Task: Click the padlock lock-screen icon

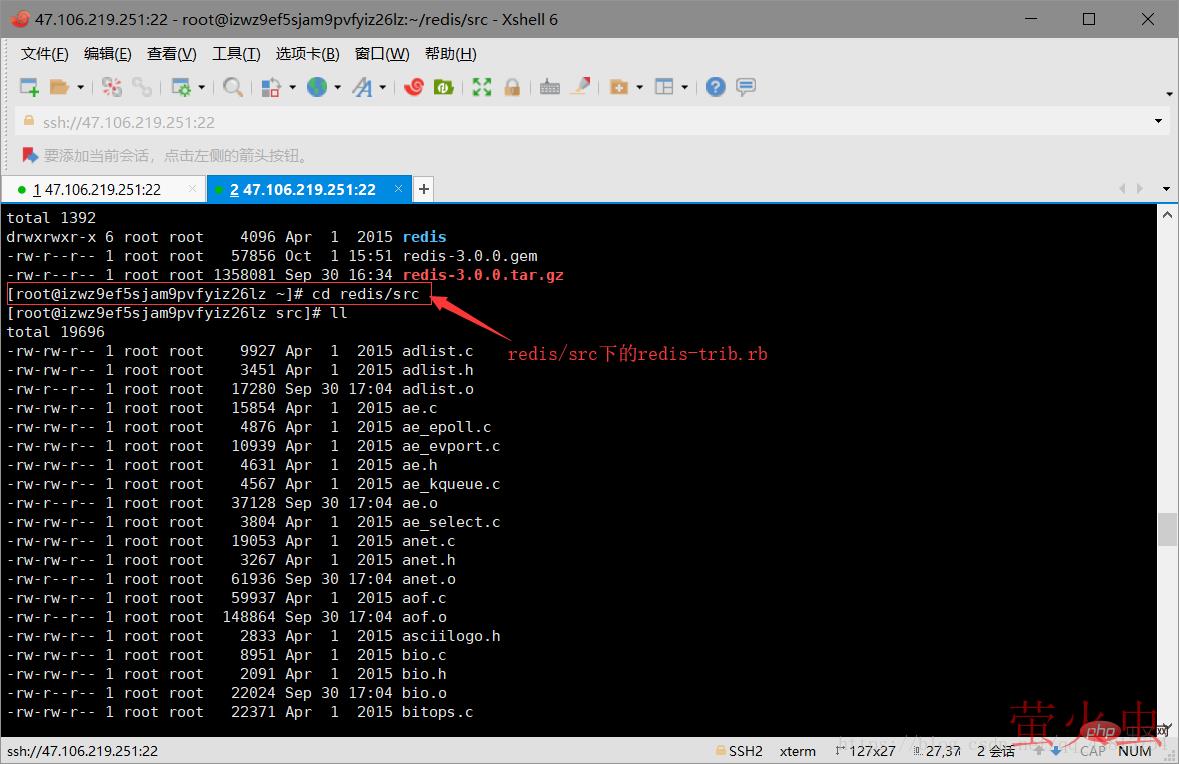Action: [512, 88]
